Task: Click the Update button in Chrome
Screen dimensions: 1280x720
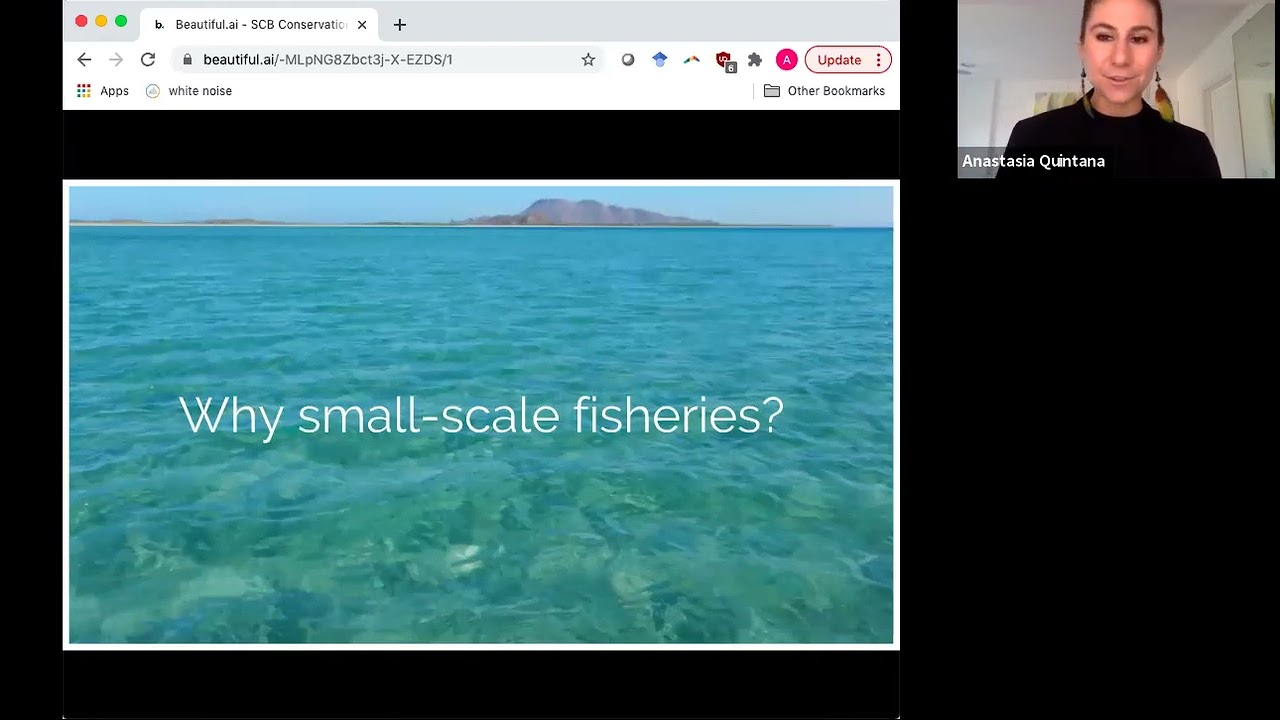Action: tap(839, 60)
